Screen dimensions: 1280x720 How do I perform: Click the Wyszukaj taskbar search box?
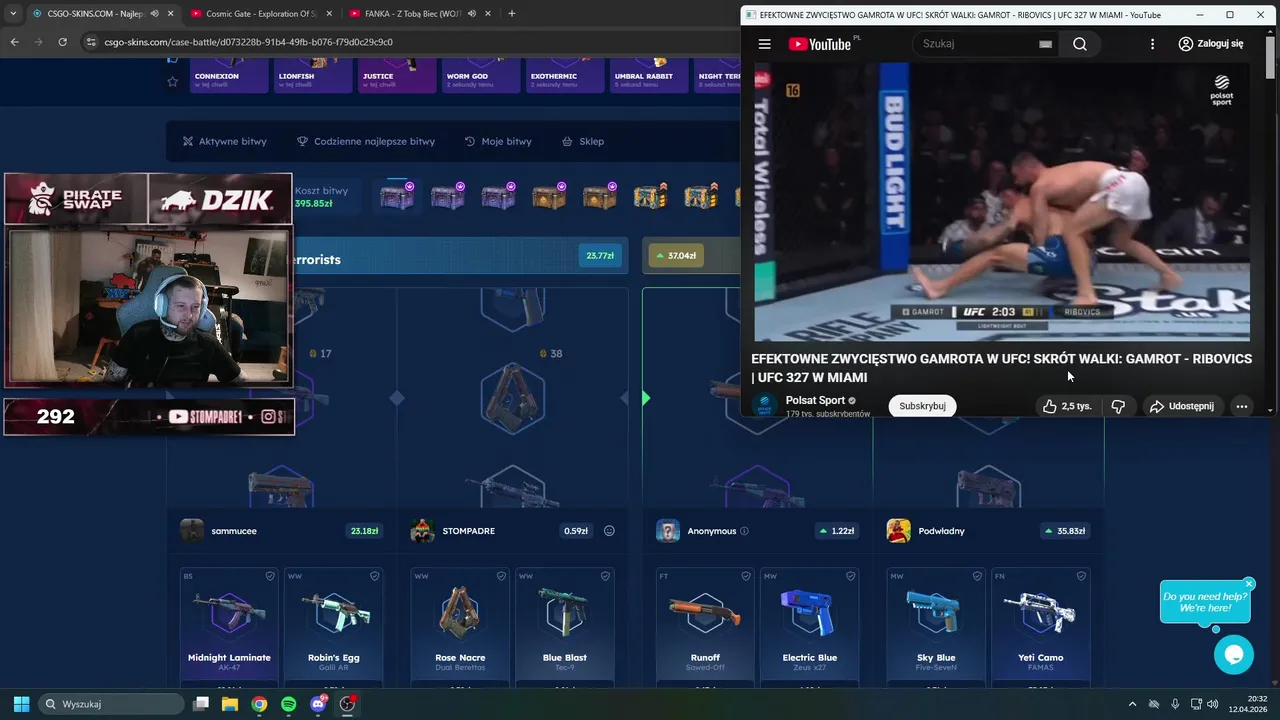112,704
